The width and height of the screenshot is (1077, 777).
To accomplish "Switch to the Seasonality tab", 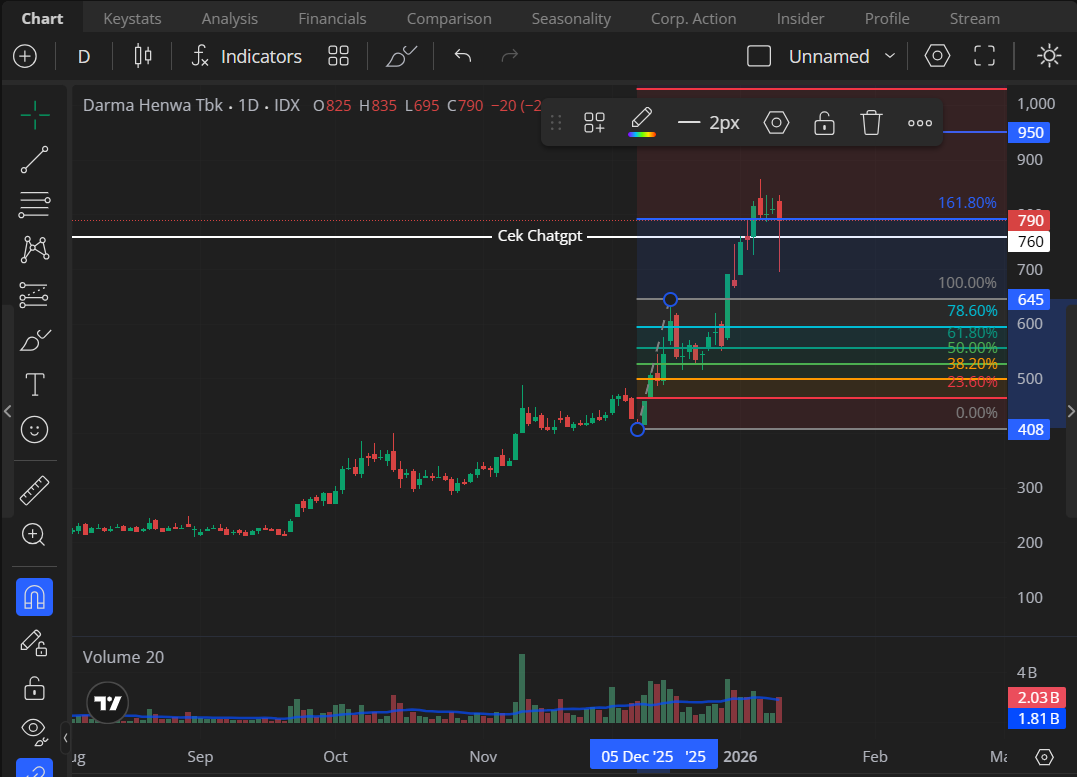I will point(571,19).
